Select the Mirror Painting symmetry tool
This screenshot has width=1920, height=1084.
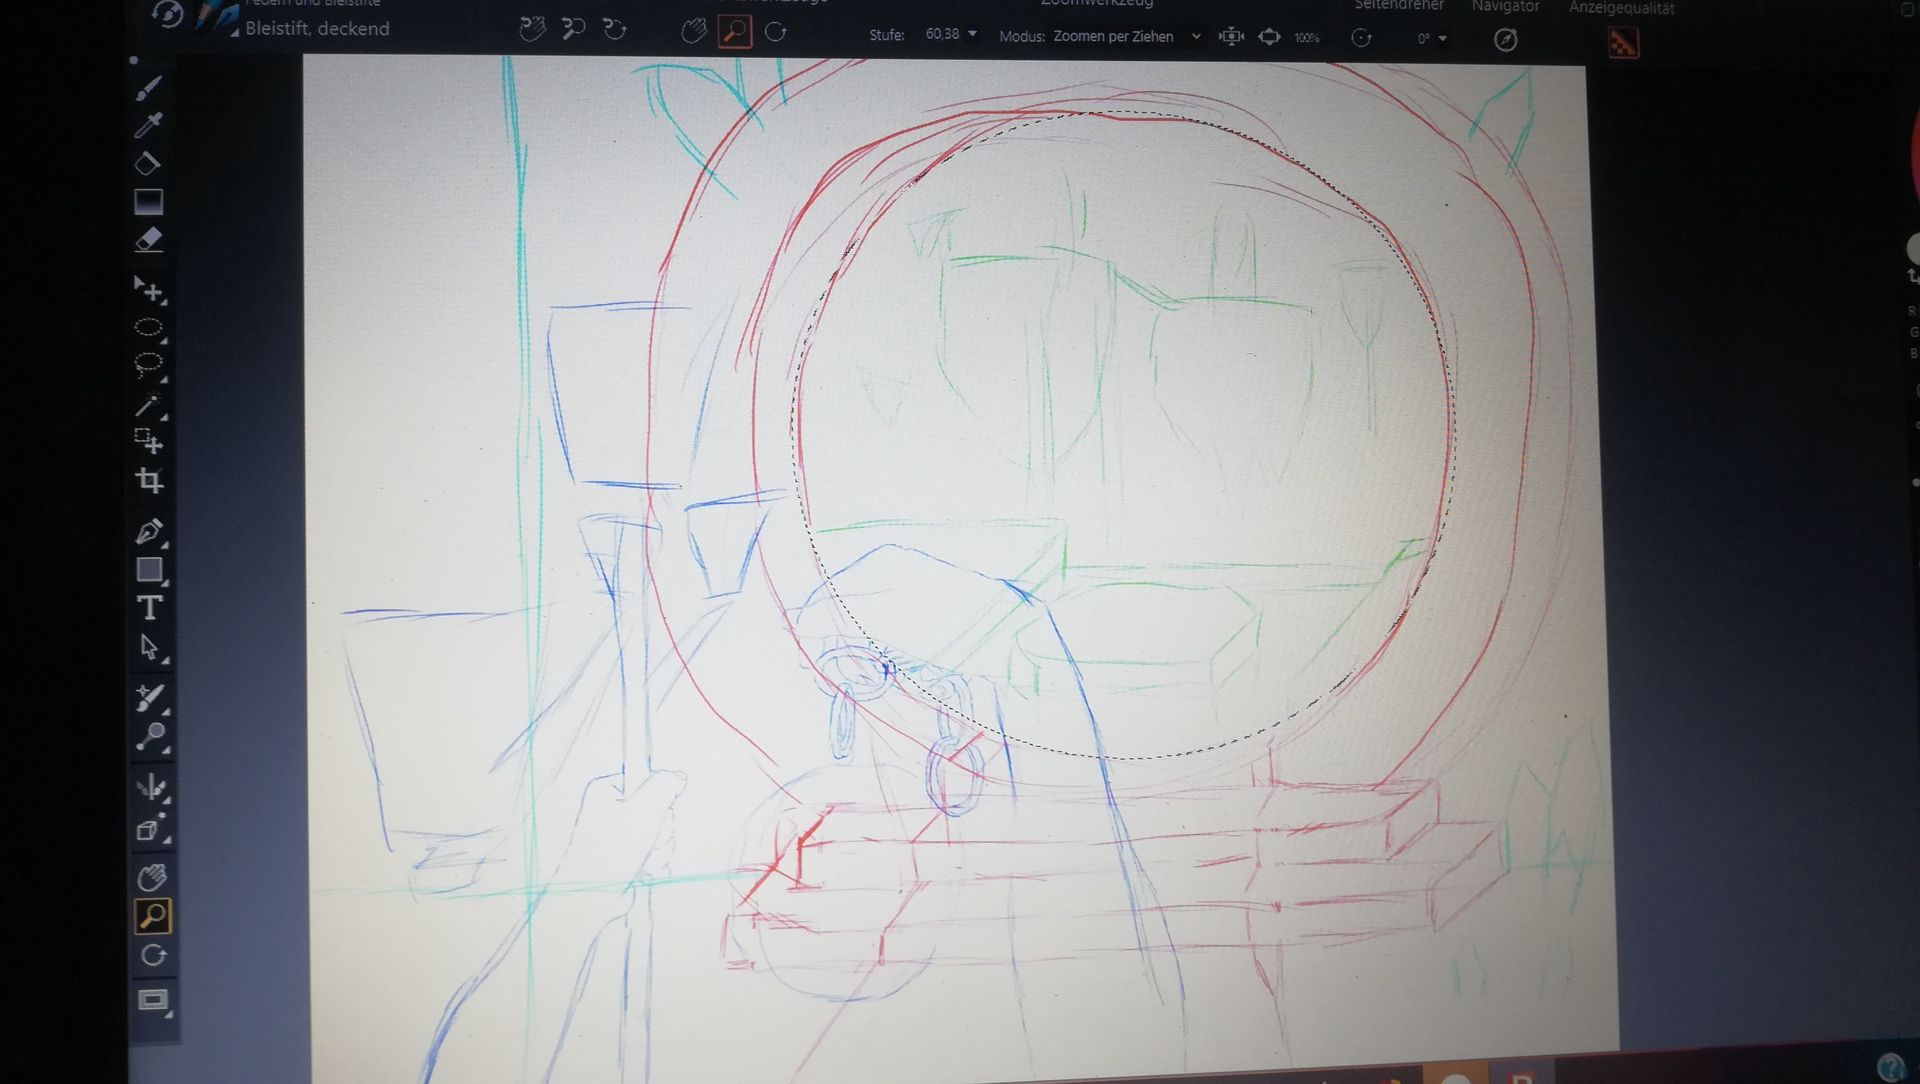click(x=151, y=787)
